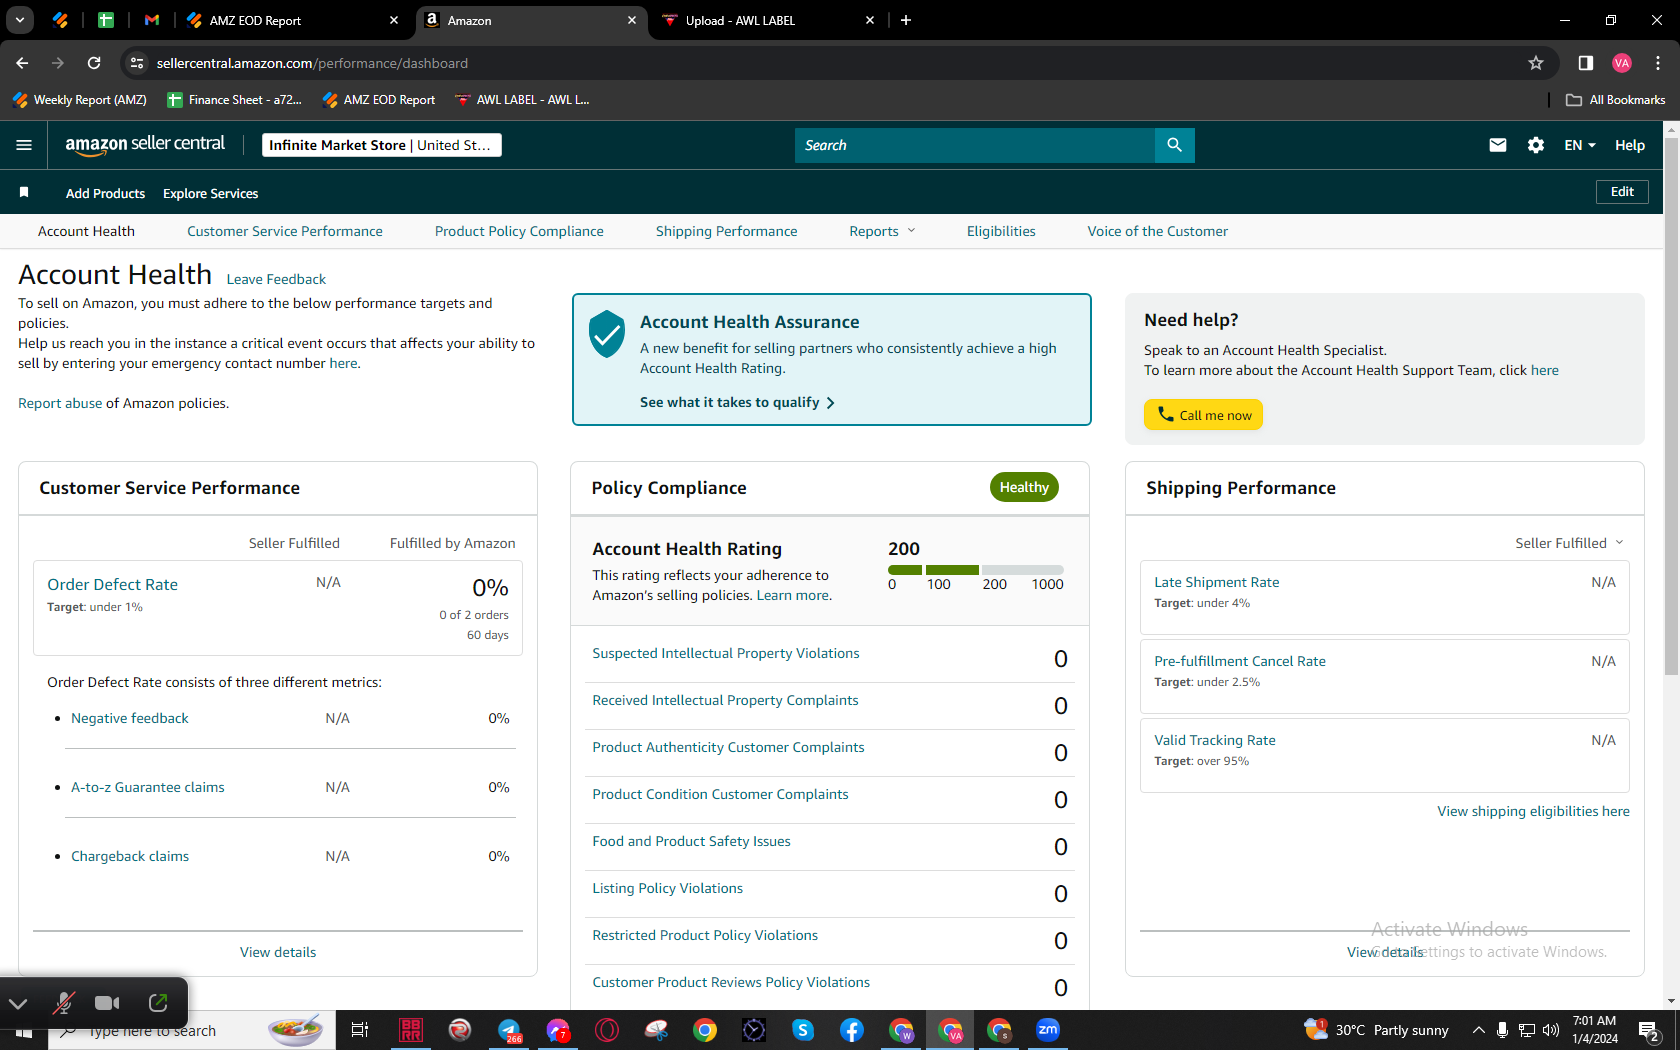Viewport: 1680px width, 1050px height.
Task: Select the Shipping Performance tab
Action: point(727,231)
